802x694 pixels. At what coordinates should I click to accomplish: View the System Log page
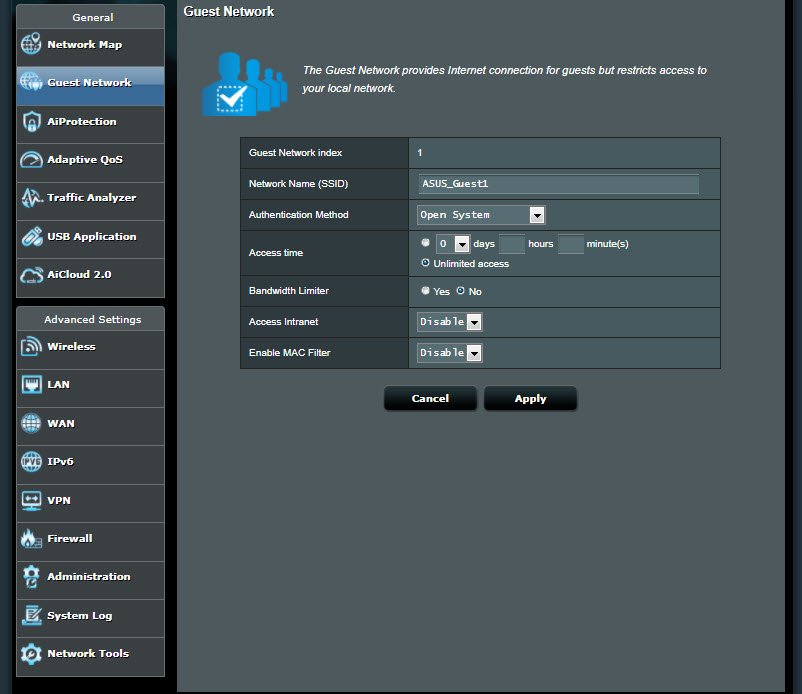click(x=91, y=616)
